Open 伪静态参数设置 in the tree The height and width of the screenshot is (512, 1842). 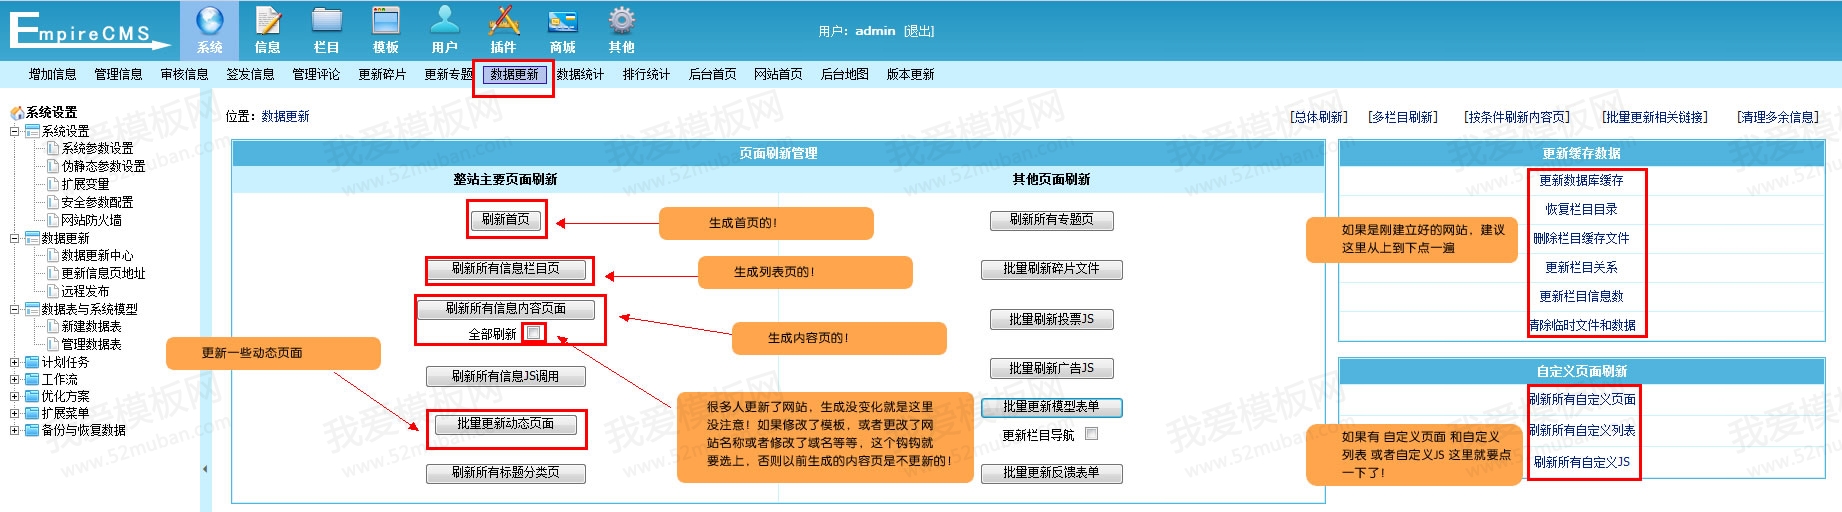(103, 167)
